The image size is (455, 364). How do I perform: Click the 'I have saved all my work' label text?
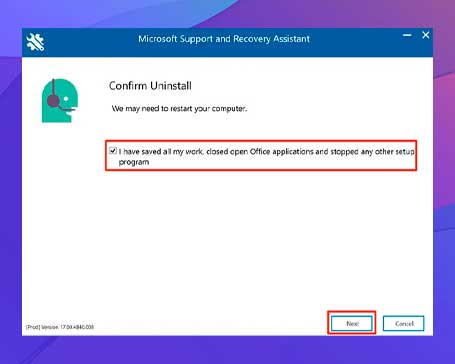tap(266, 157)
